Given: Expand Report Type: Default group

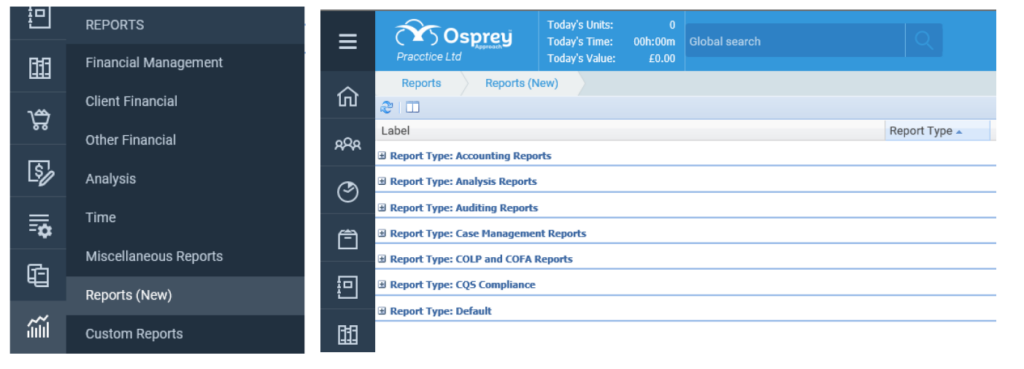Looking at the screenshot, I should tap(382, 311).
